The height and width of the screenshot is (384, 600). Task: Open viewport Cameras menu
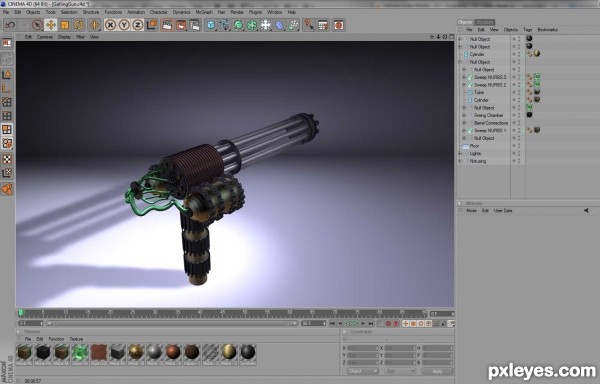point(45,37)
